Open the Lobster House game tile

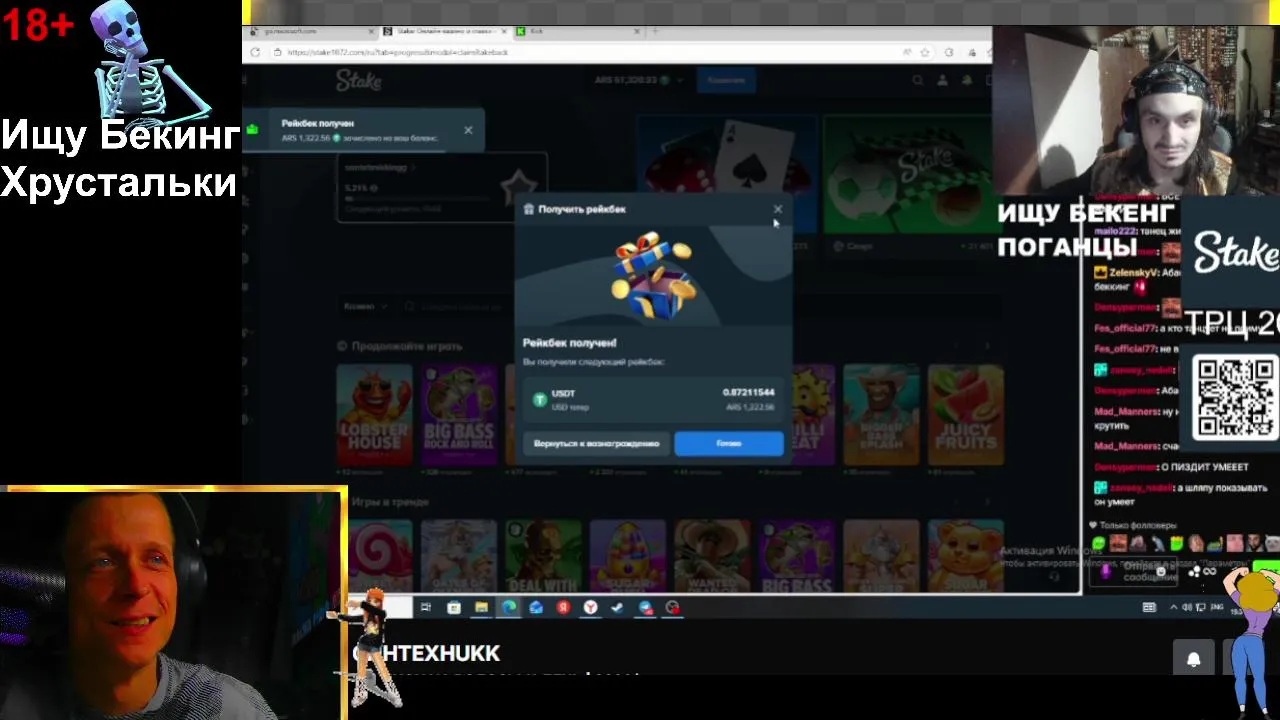pyautogui.click(x=374, y=414)
